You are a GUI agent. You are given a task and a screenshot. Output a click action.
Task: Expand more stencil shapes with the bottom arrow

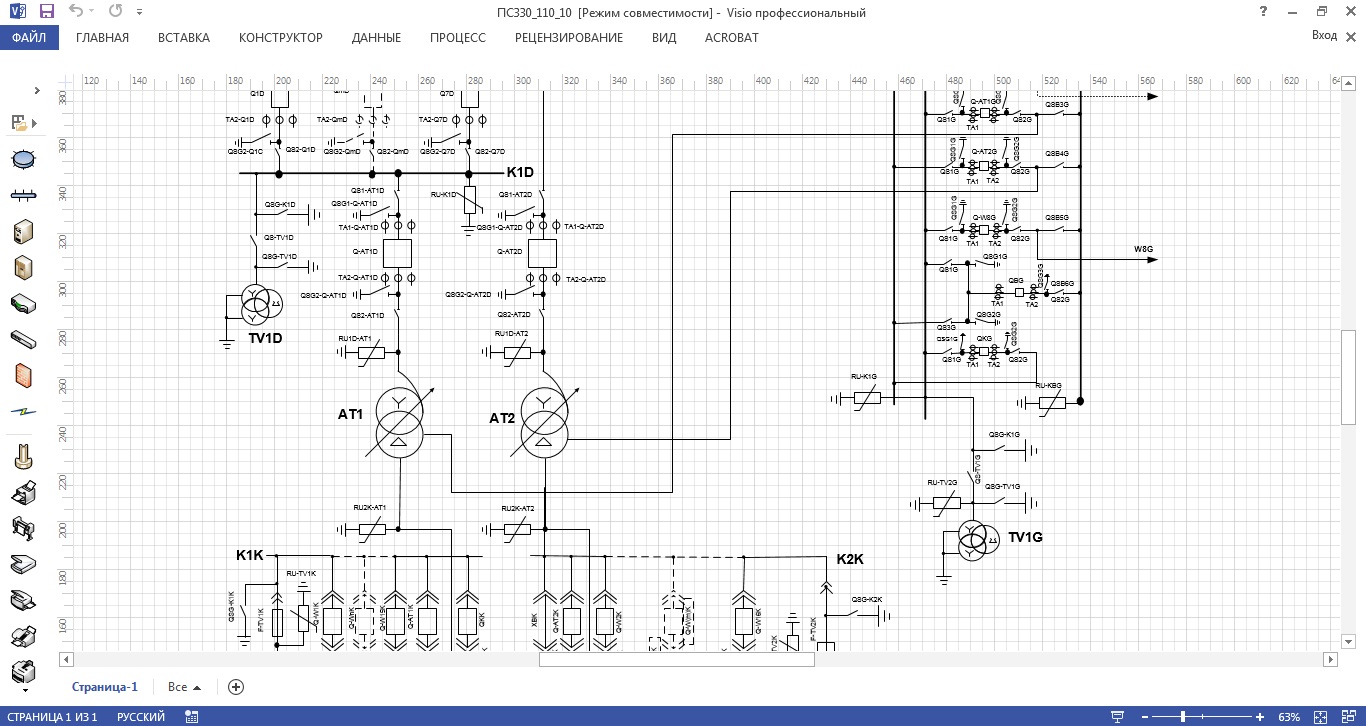tap(24, 690)
